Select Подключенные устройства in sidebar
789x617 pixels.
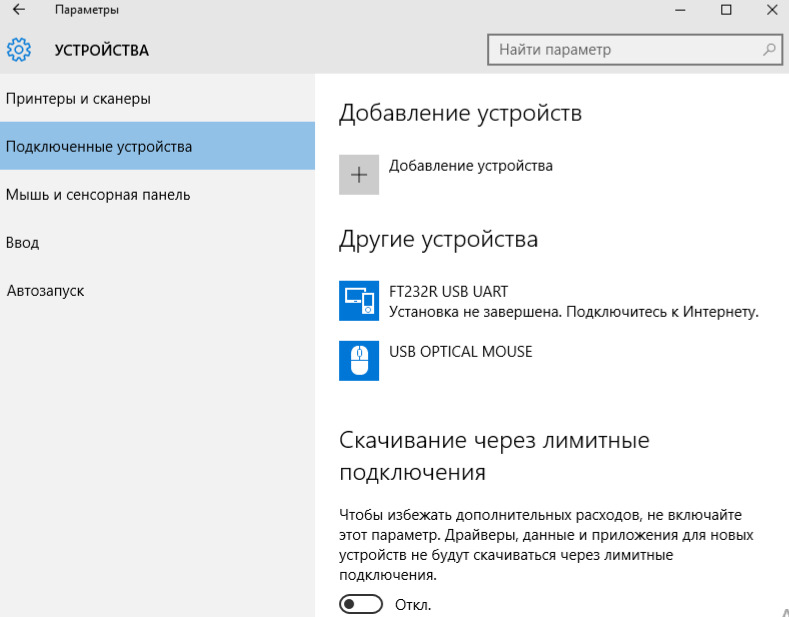pos(157,146)
